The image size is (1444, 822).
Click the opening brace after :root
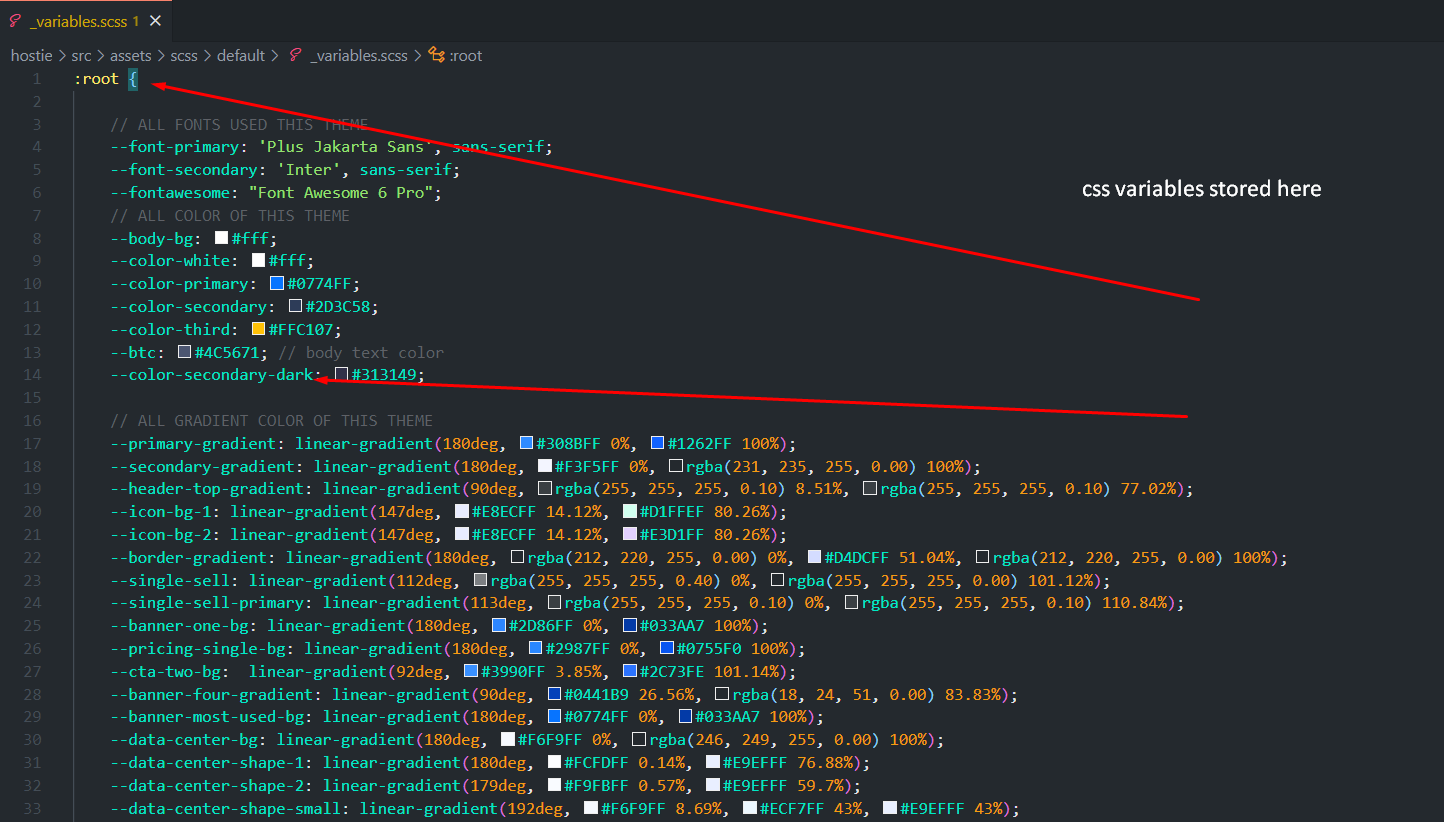coord(133,79)
